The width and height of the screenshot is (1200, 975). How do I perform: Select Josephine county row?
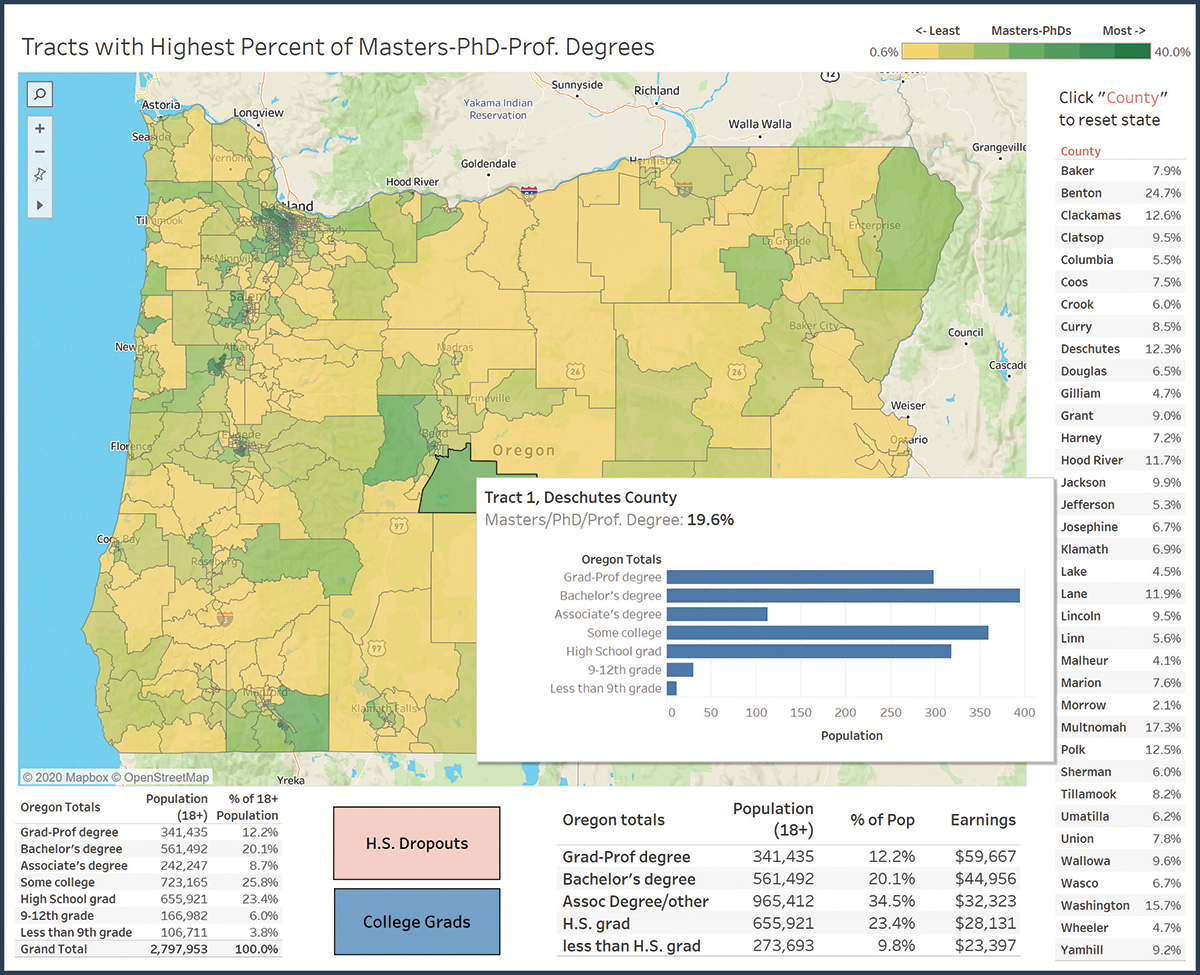click(1121, 527)
